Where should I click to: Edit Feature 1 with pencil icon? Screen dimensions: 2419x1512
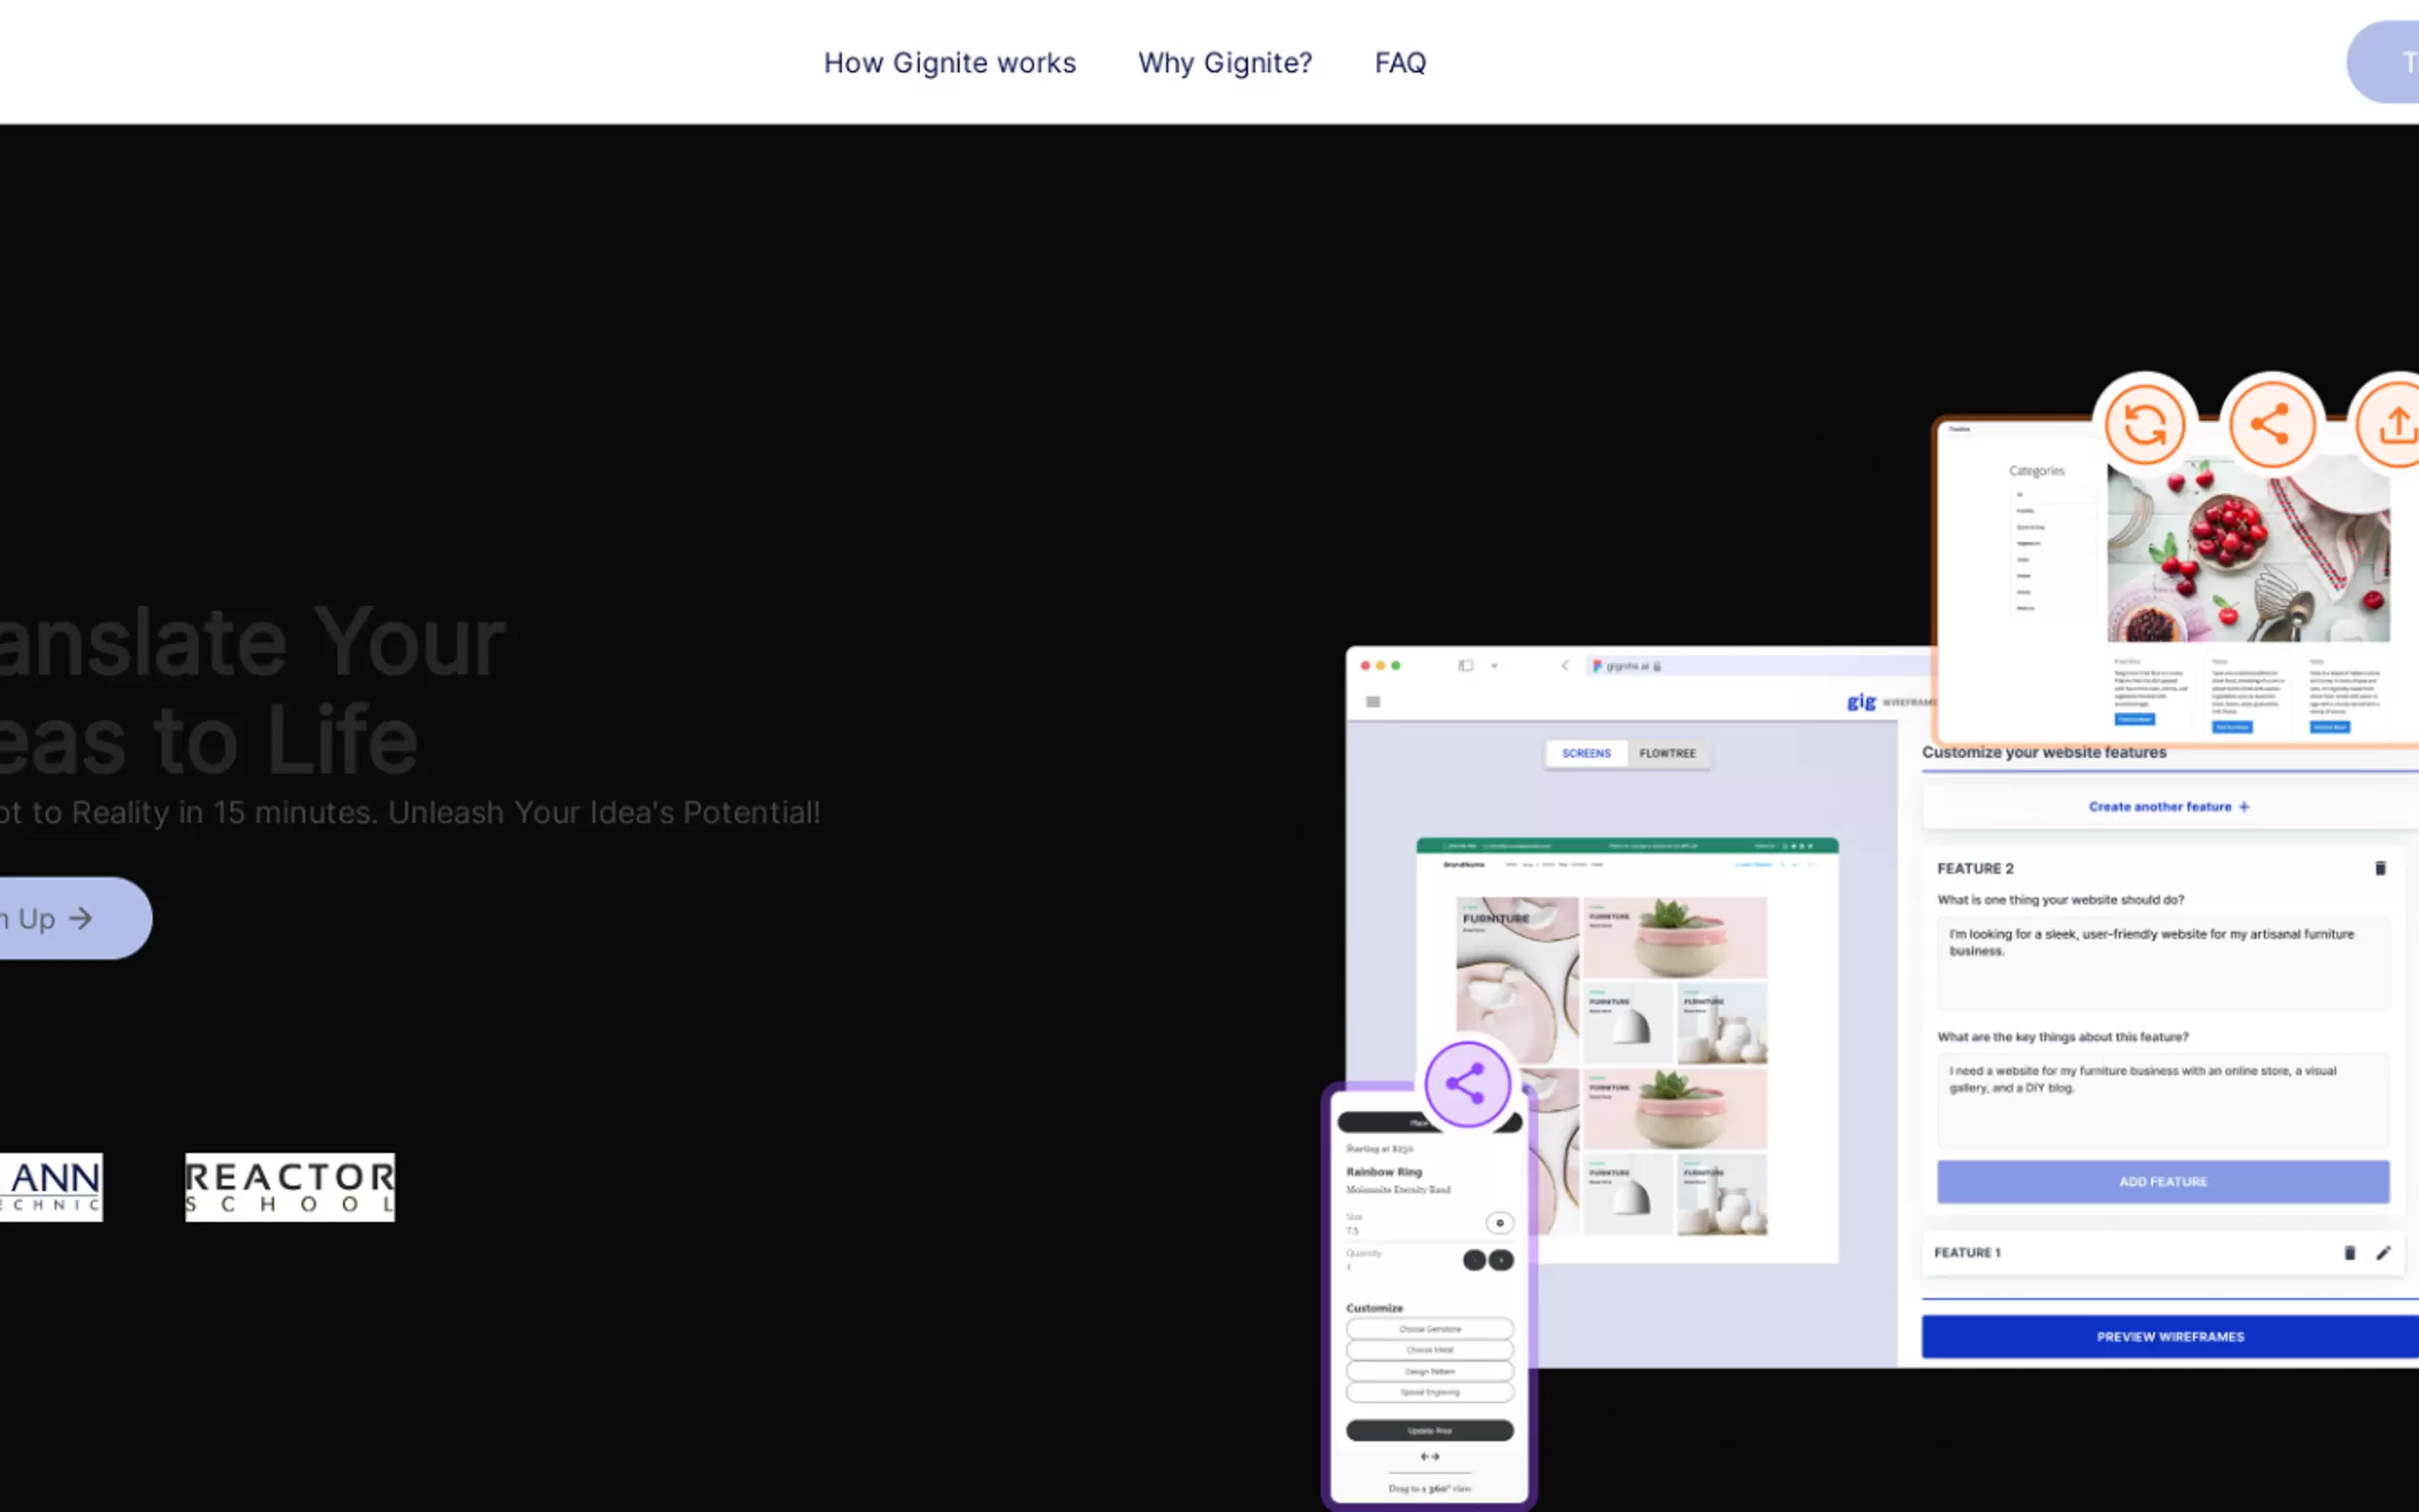pos(2383,1253)
